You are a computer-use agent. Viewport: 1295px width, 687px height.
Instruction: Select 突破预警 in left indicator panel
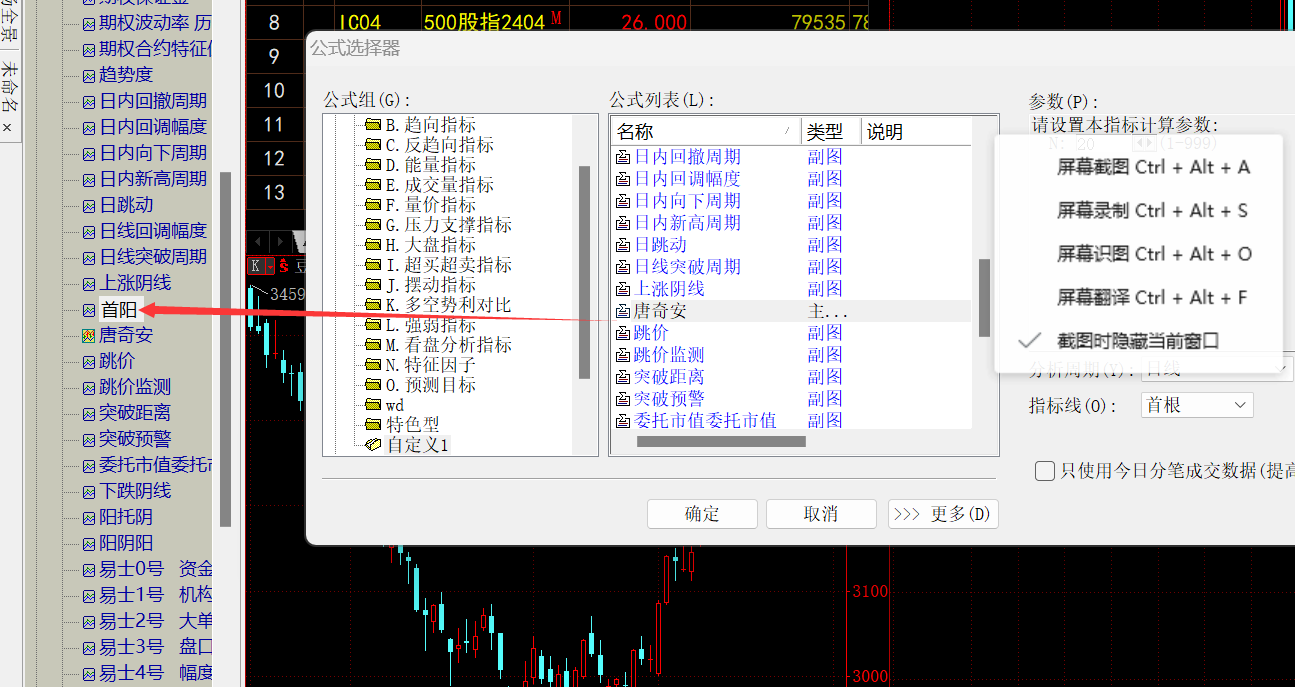135,439
